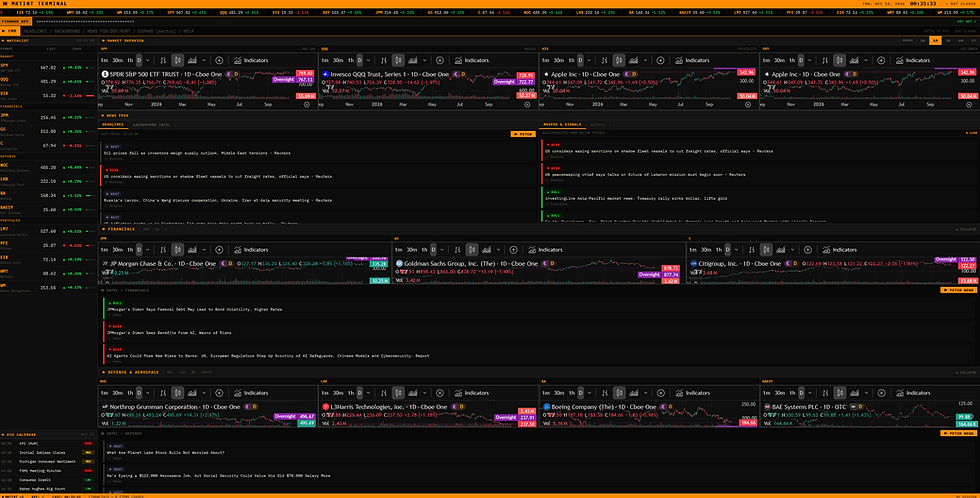Add compare symbol on JP Morgan chart
Image resolution: width=980 pixels, height=498 pixels.
click(x=219, y=249)
